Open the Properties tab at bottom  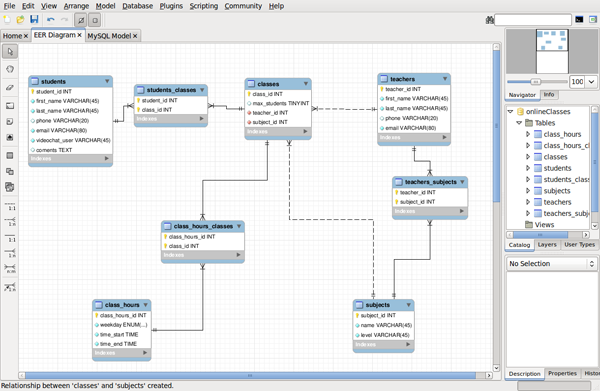point(562,373)
